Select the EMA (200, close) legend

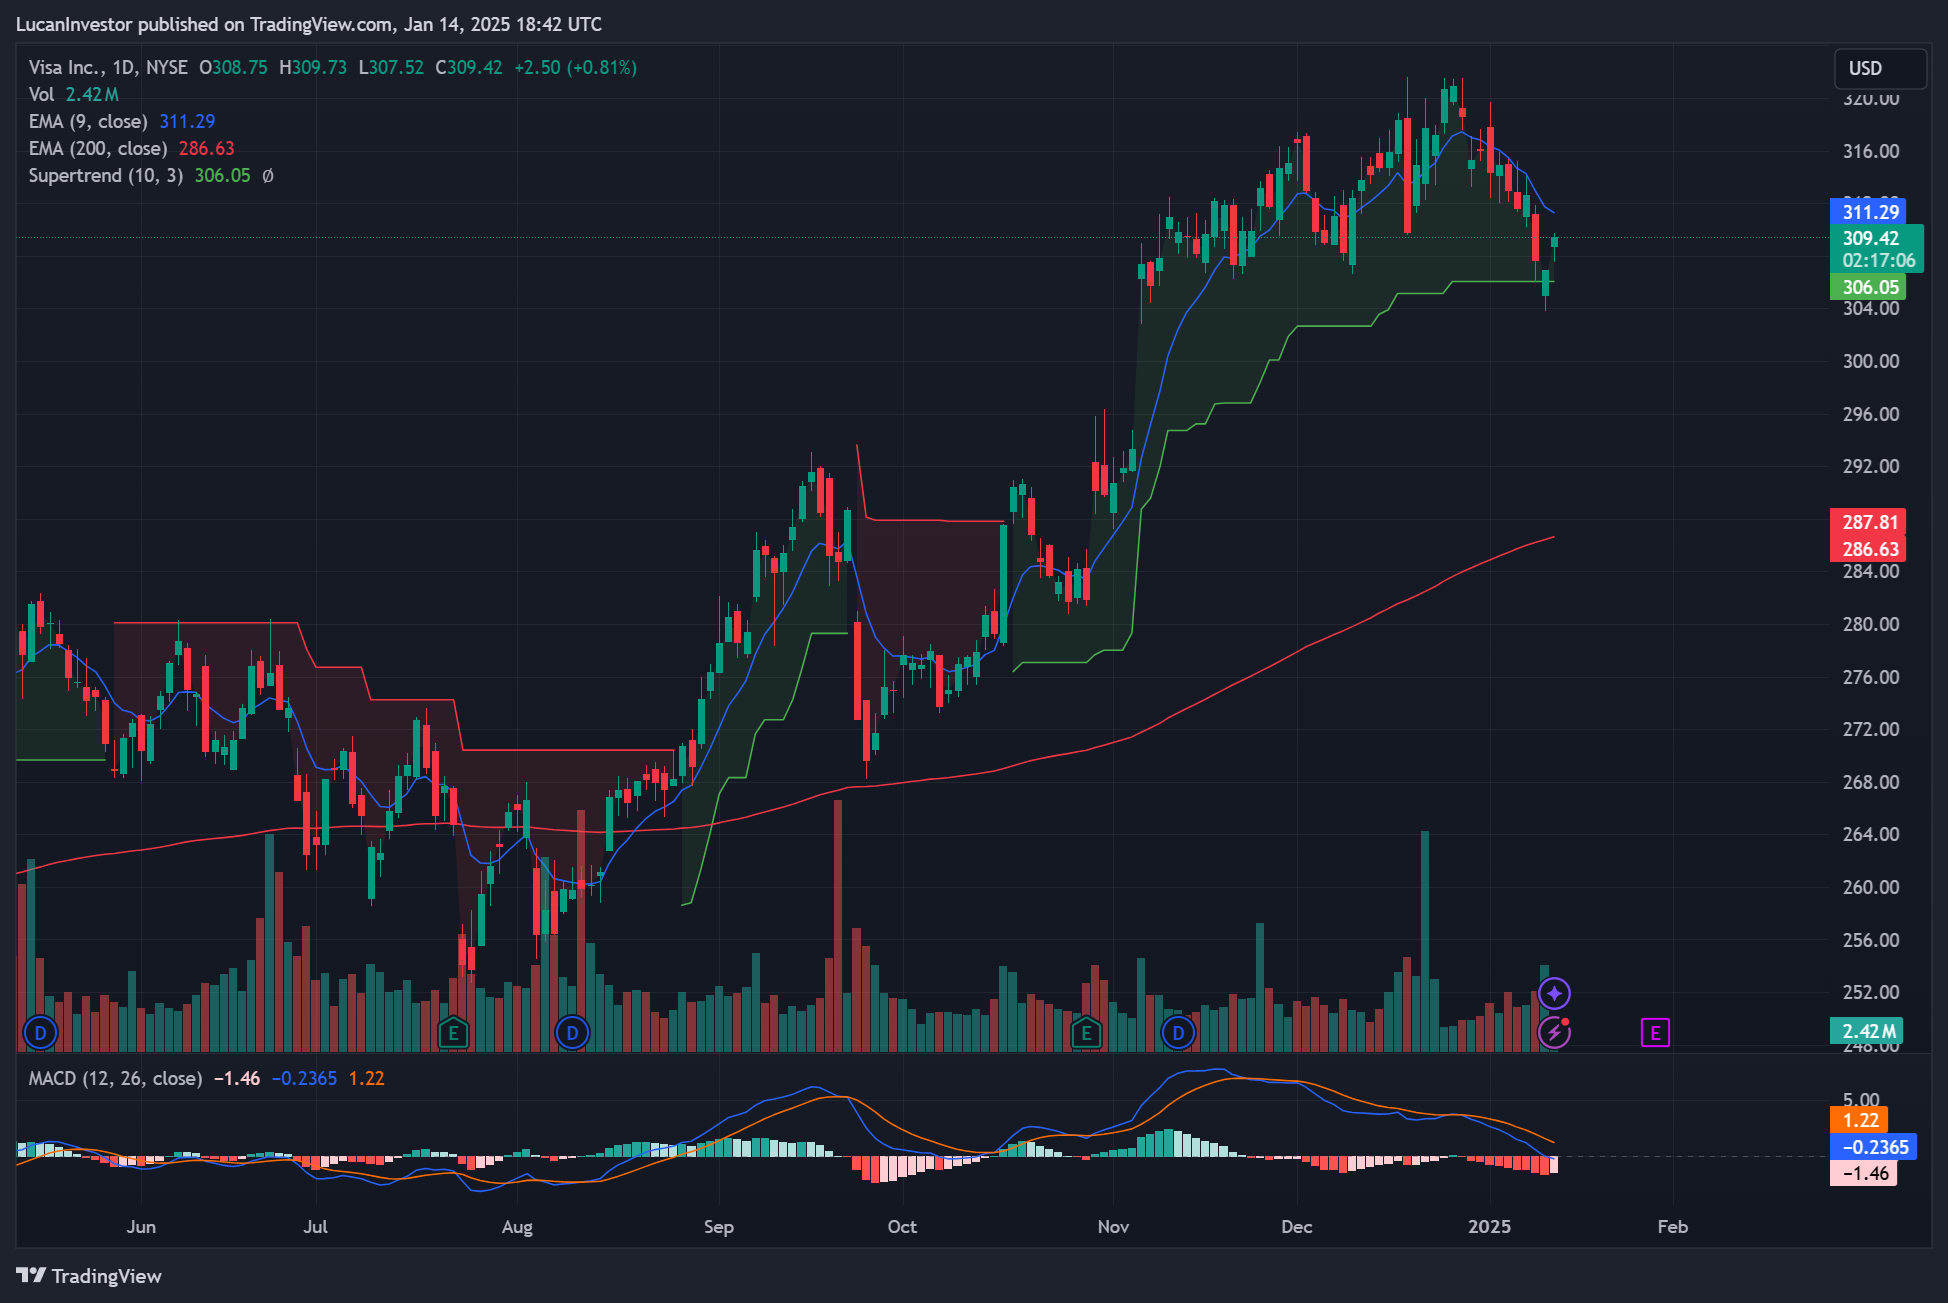[98, 148]
